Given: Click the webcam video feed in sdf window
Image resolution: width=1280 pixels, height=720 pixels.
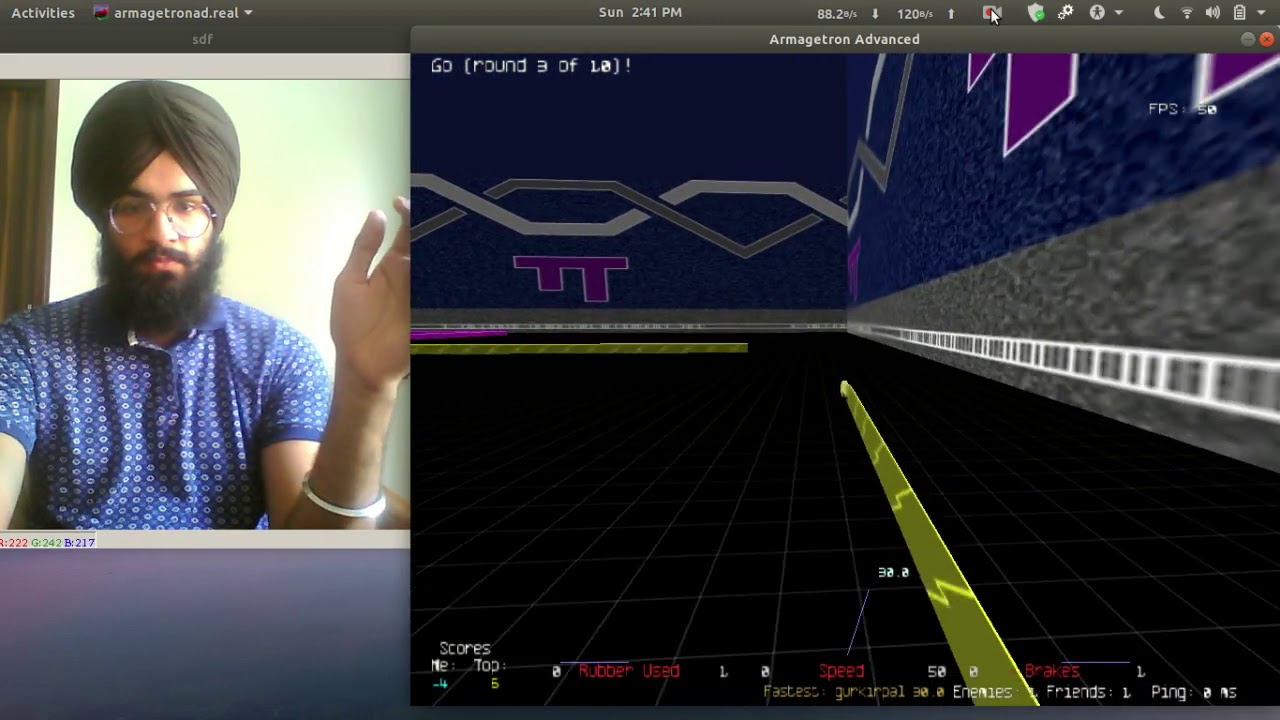Looking at the screenshot, I should point(205,304).
